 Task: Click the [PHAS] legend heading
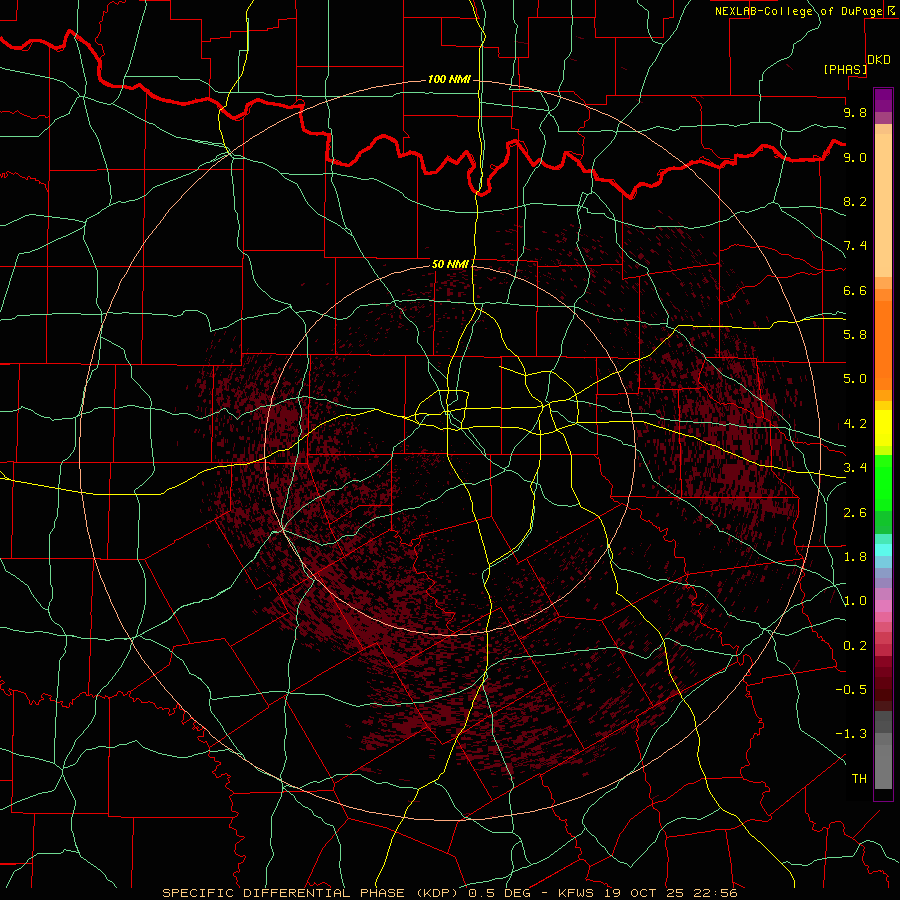pyautogui.click(x=845, y=69)
